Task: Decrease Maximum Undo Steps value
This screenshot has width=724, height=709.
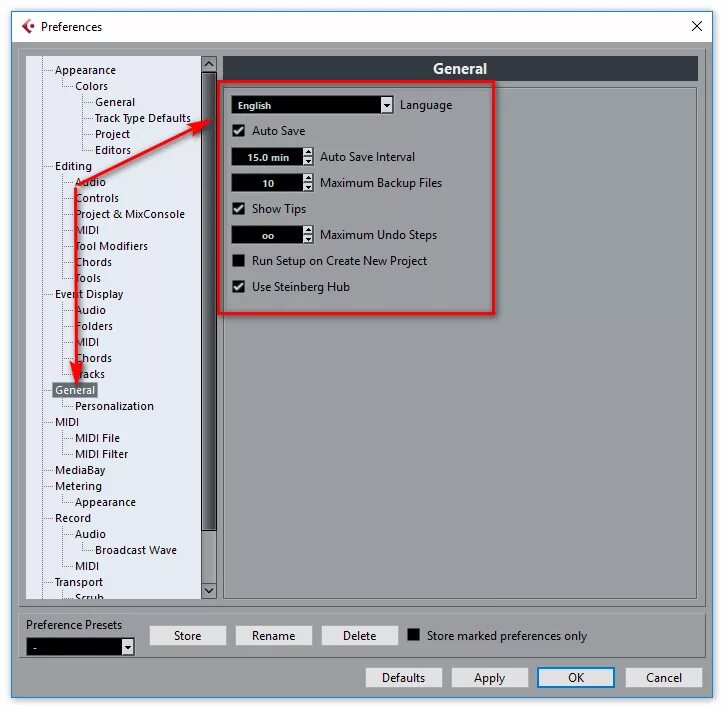Action: click(308, 239)
